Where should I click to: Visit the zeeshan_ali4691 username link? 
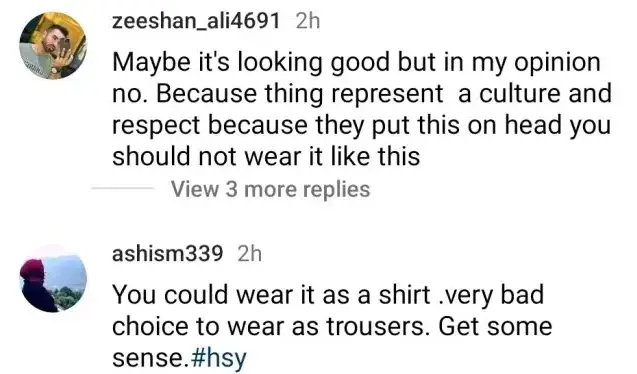pyautogui.click(x=196, y=21)
